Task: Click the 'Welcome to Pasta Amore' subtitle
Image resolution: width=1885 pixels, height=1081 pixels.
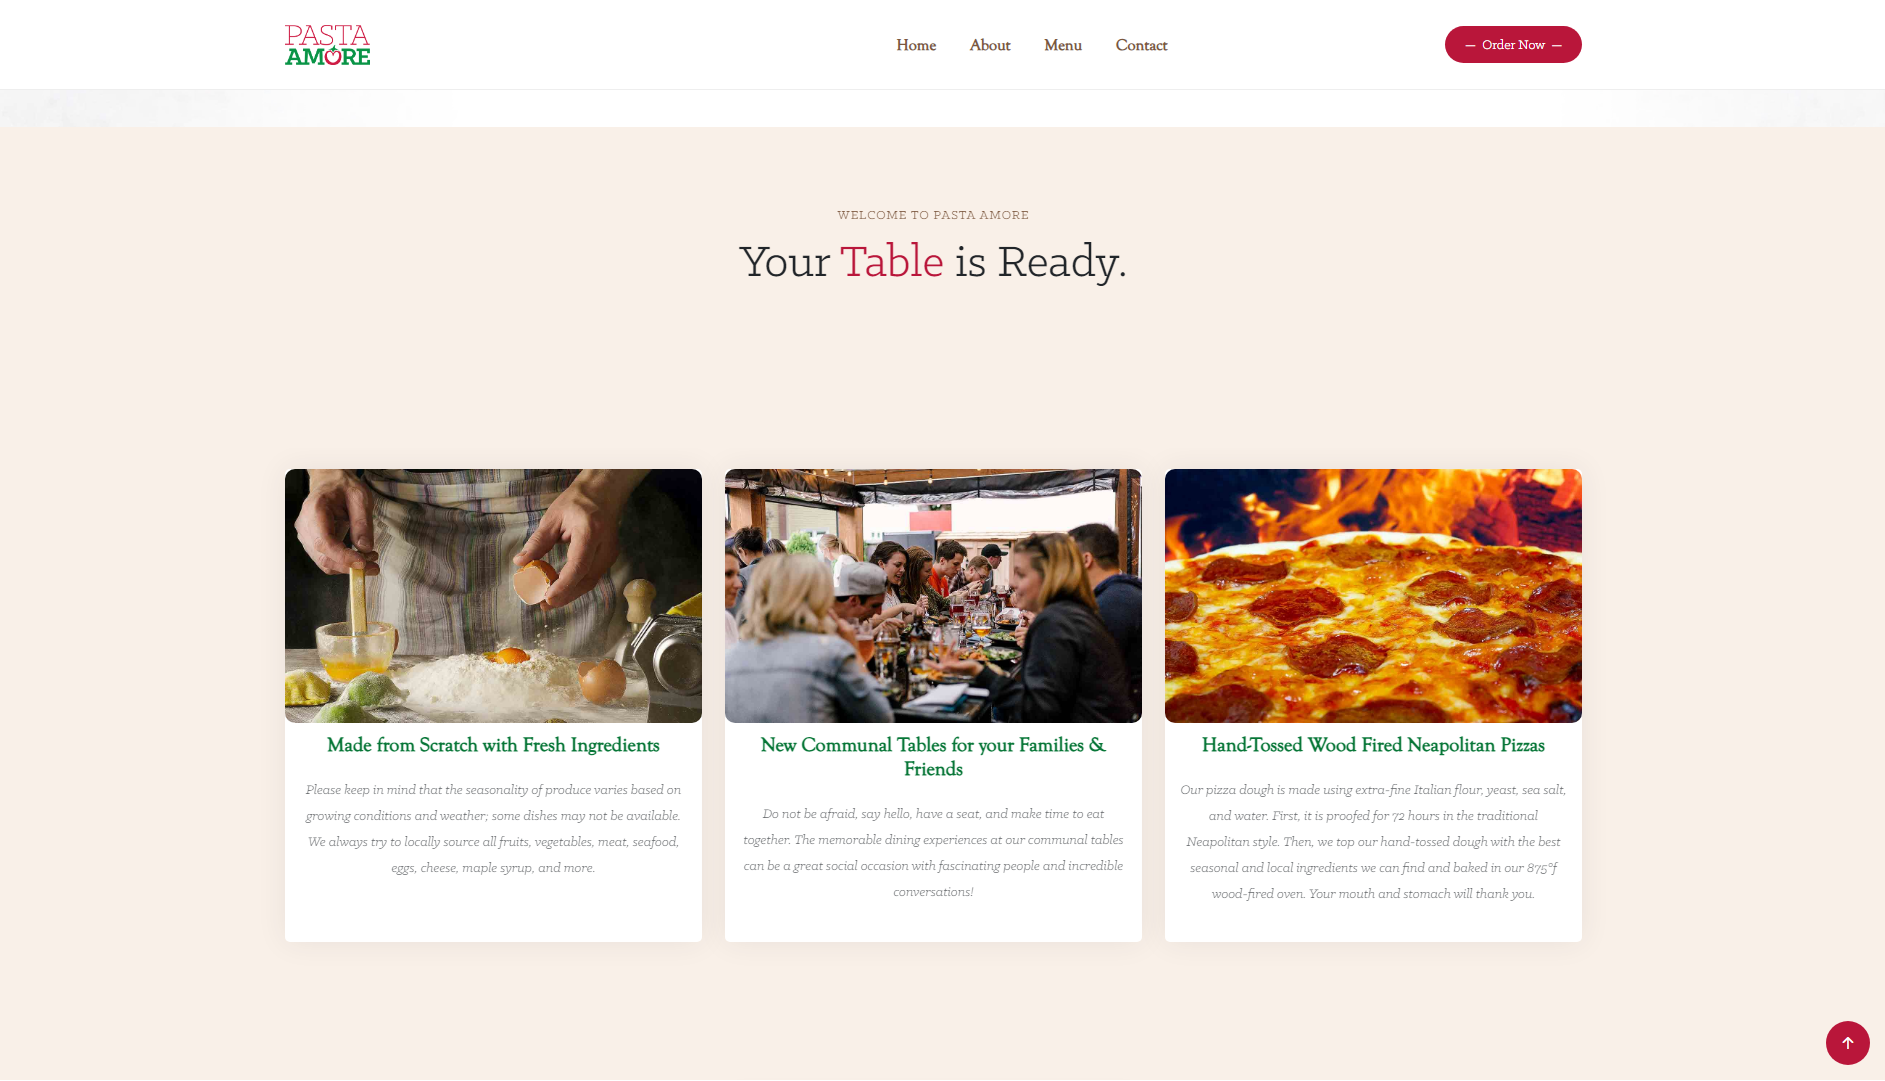Action: pyautogui.click(x=933, y=215)
